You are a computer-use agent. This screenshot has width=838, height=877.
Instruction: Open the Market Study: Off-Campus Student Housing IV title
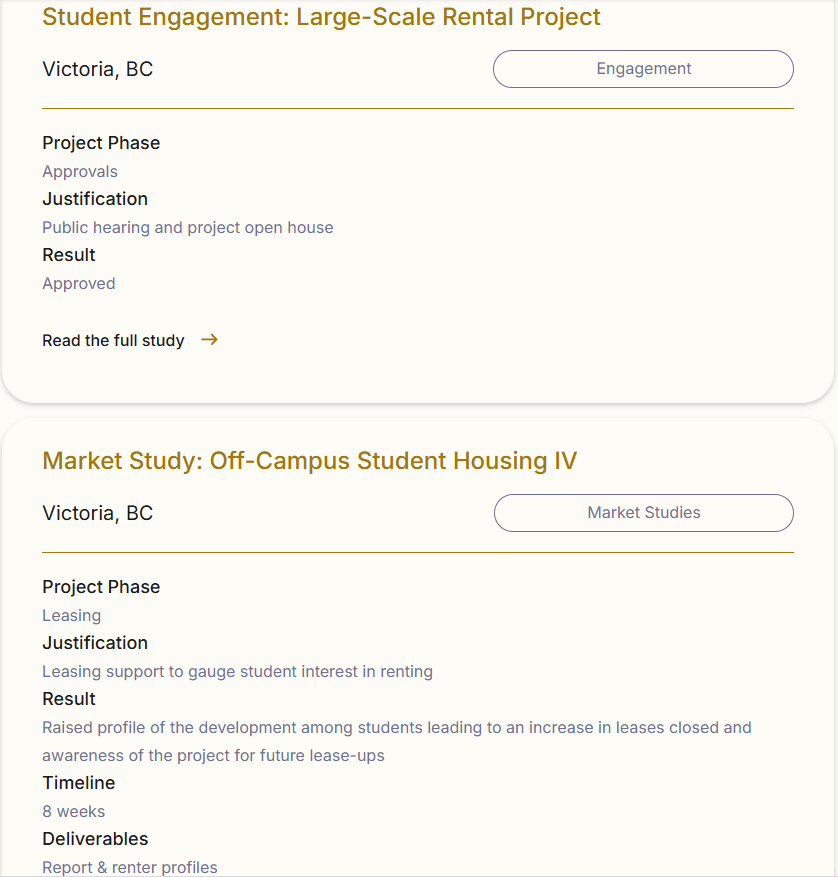click(x=309, y=461)
